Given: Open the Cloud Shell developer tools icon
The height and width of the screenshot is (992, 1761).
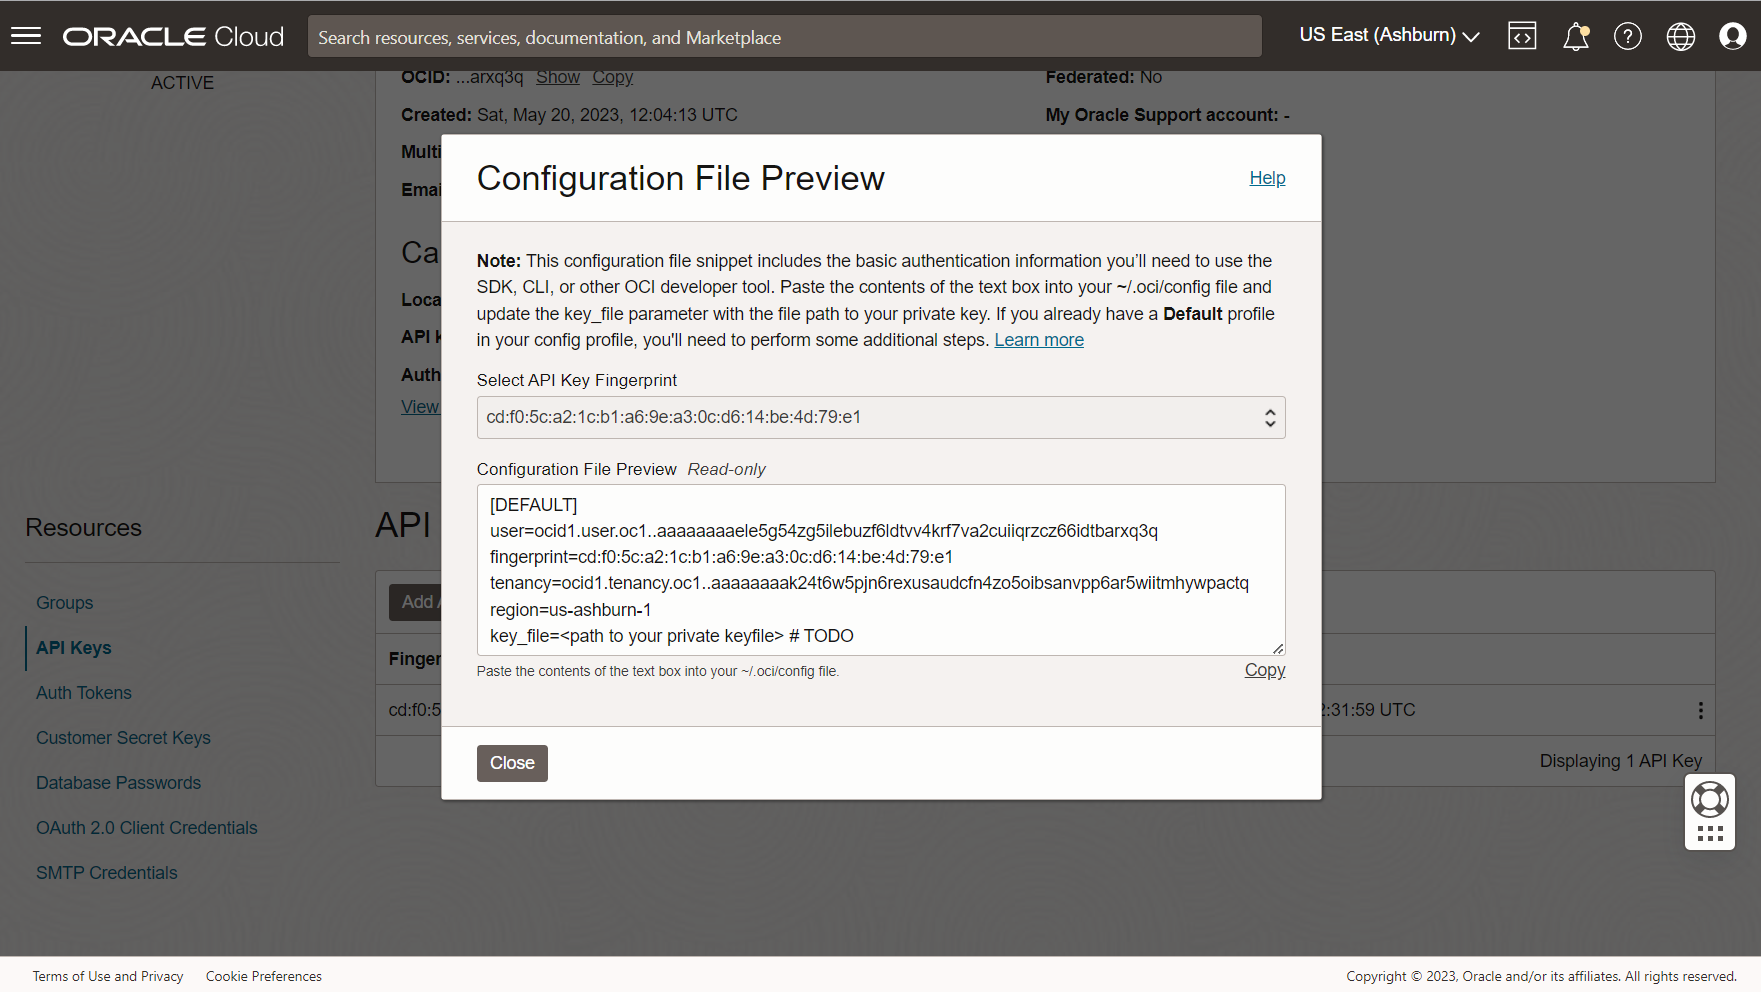Looking at the screenshot, I should (x=1522, y=36).
